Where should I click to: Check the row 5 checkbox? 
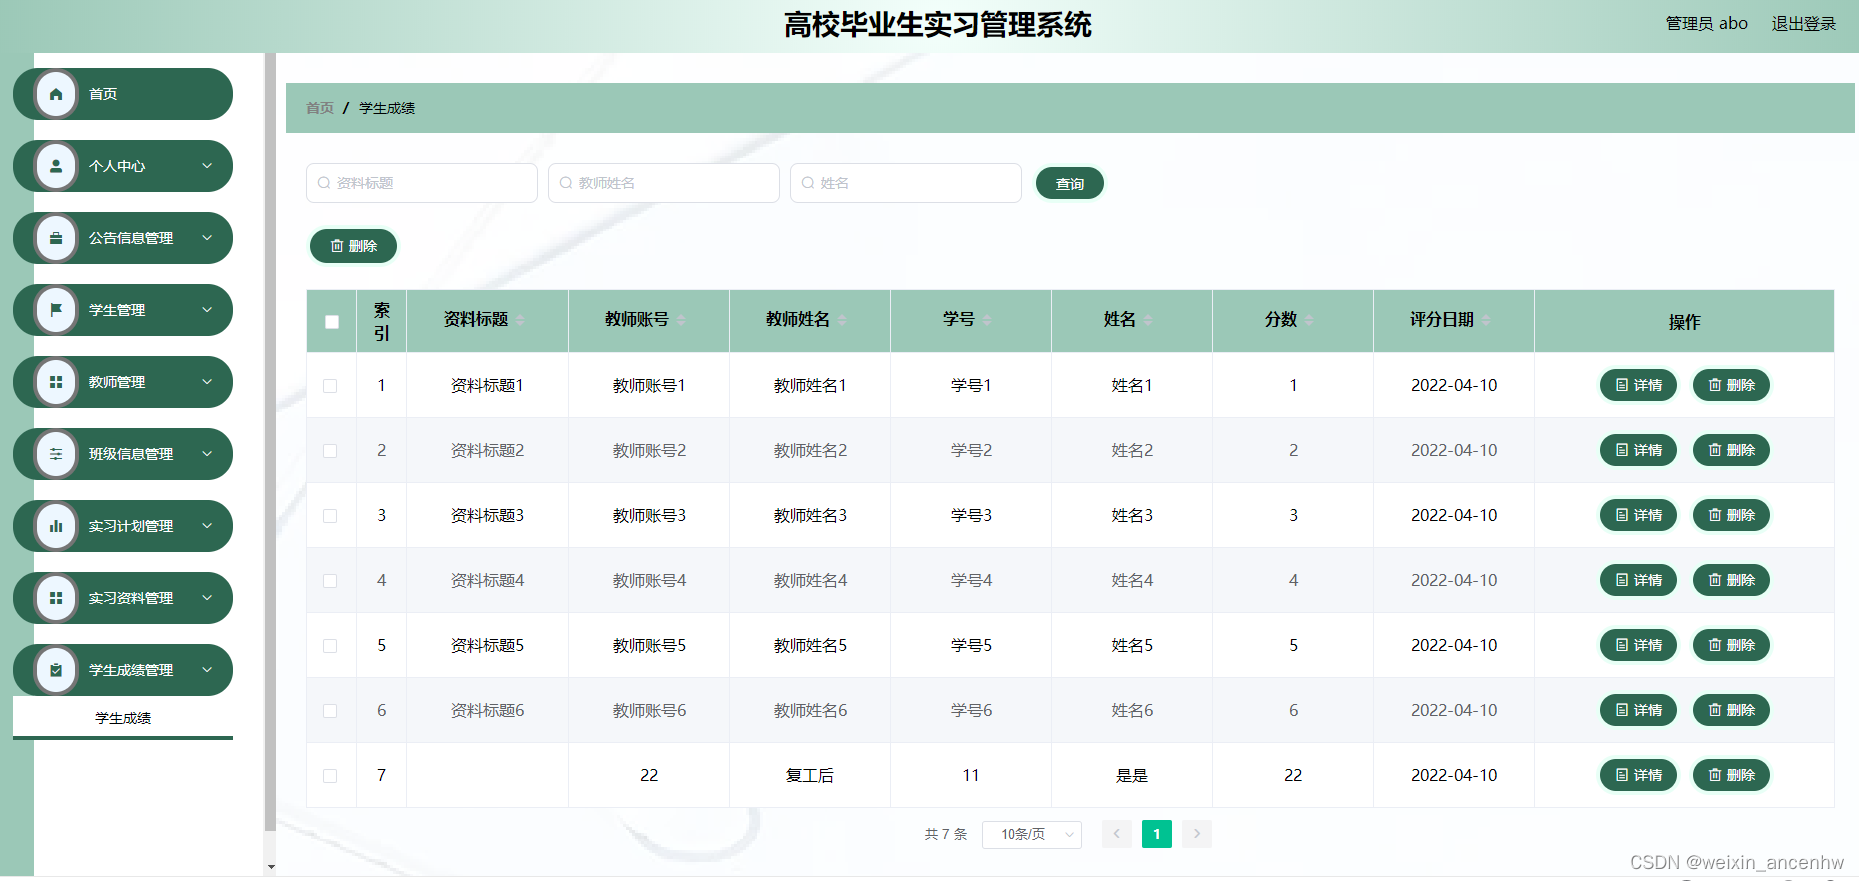(x=330, y=646)
